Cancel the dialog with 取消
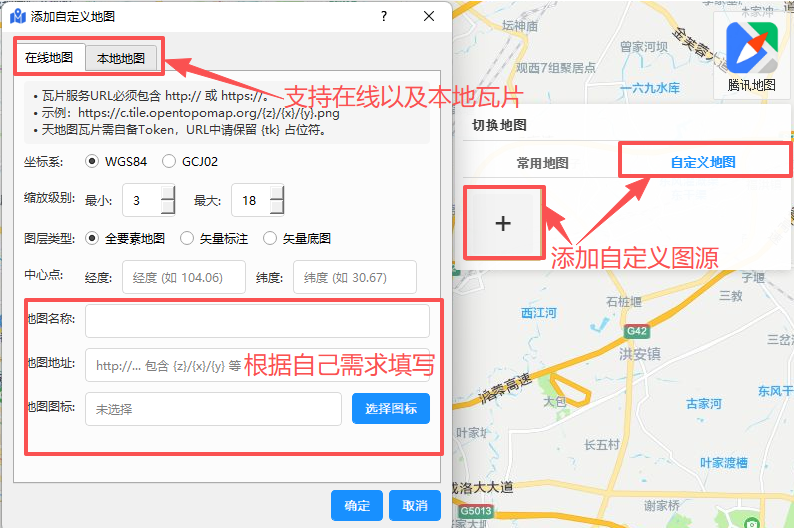 click(415, 505)
